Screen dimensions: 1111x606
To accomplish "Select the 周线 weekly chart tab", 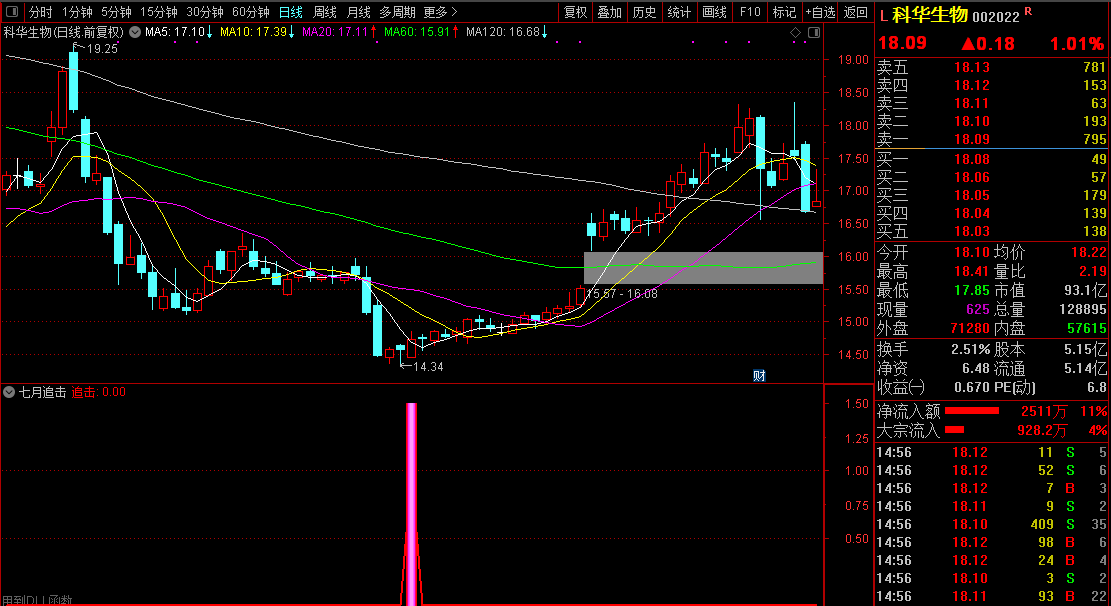I will 325,13.
